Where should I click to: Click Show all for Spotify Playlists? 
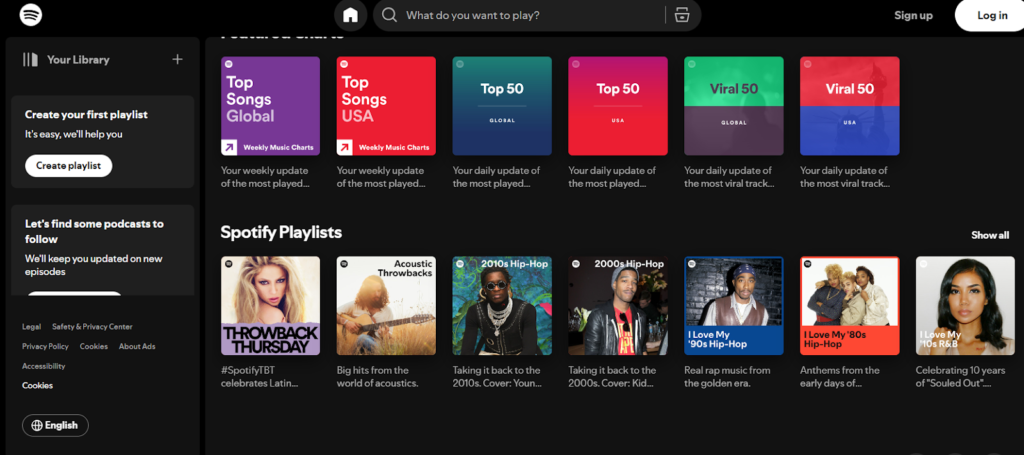pos(990,235)
